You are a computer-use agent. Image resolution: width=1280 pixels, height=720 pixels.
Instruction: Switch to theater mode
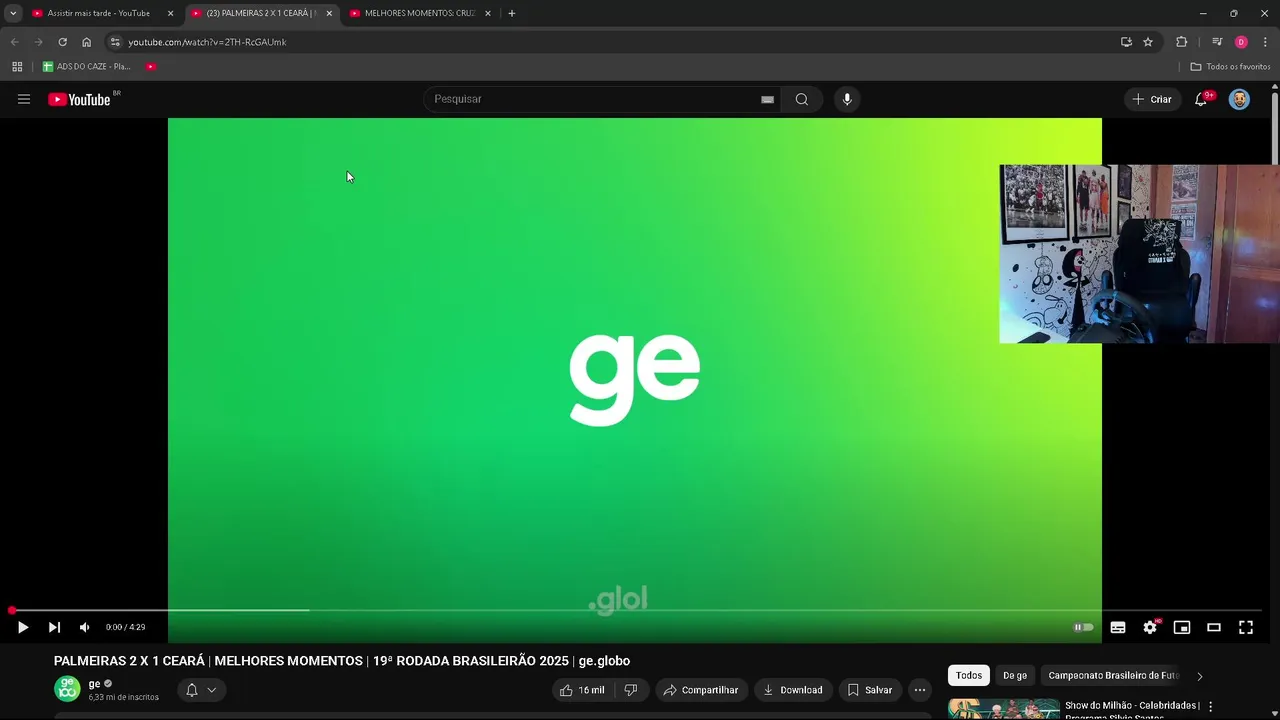(1214, 627)
